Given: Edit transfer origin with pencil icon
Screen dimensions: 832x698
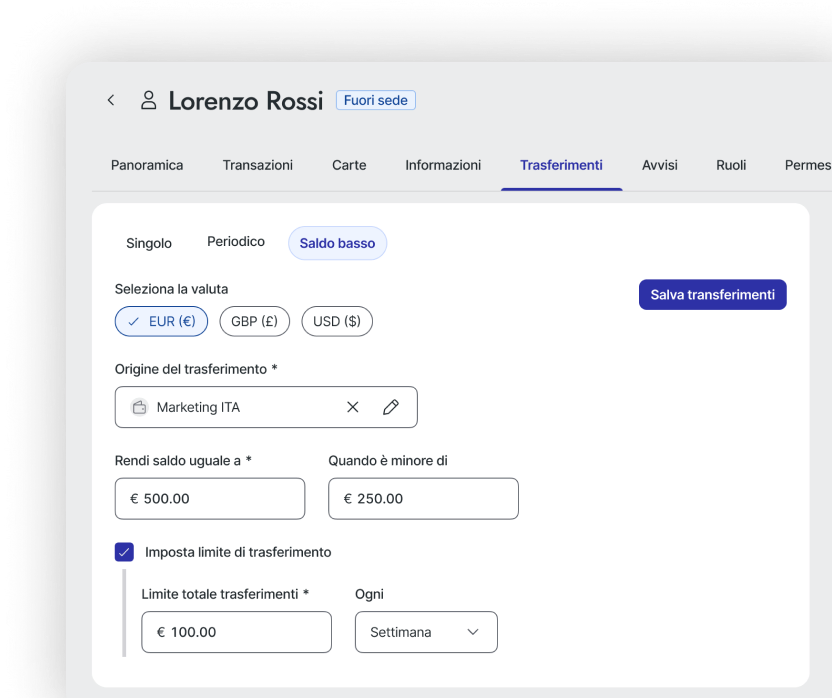Looking at the screenshot, I should coord(391,407).
